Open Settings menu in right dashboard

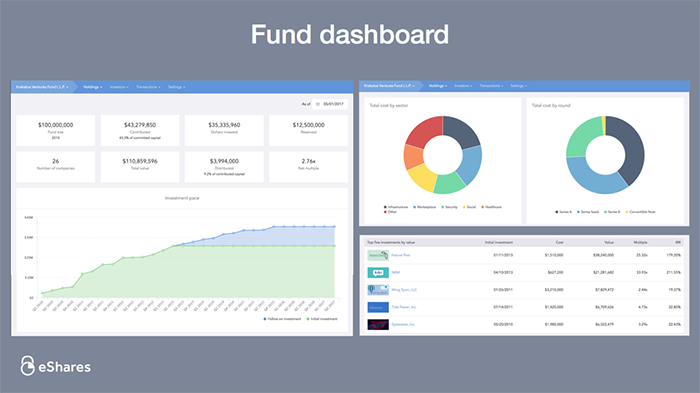coord(518,86)
